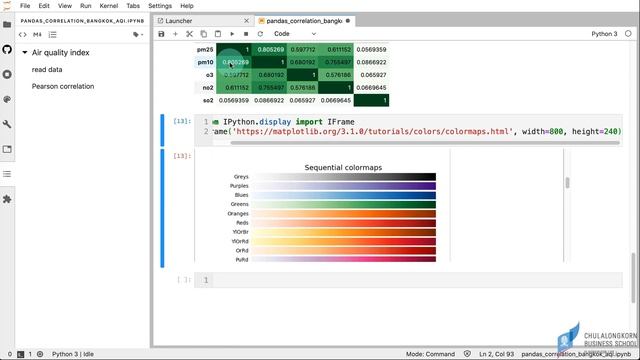This screenshot has height=360, width=640.
Task: Click the Python 3 kernel name
Action: tap(604, 34)
